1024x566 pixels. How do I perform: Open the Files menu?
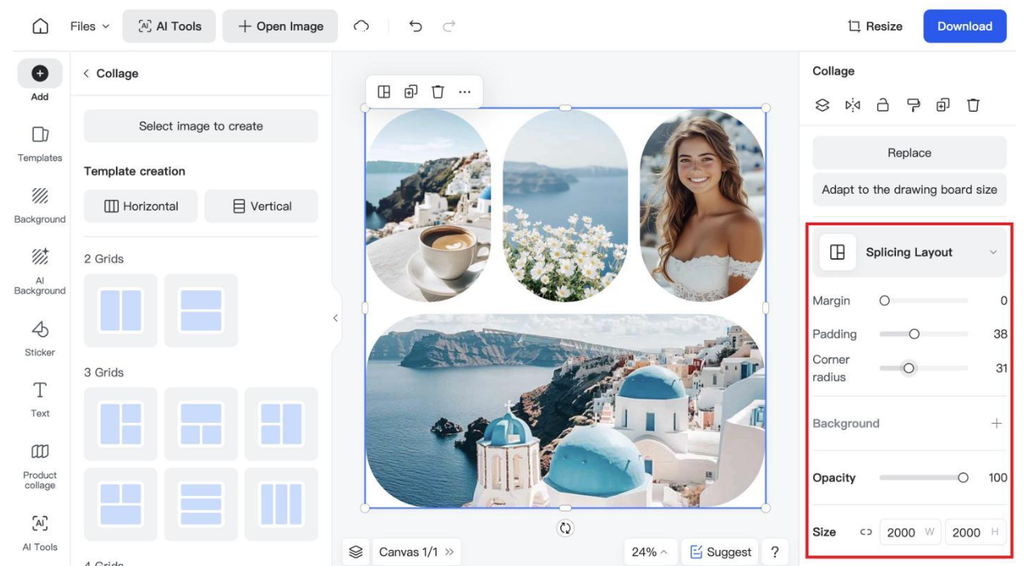pyautogui.click(x=89, y=26)
